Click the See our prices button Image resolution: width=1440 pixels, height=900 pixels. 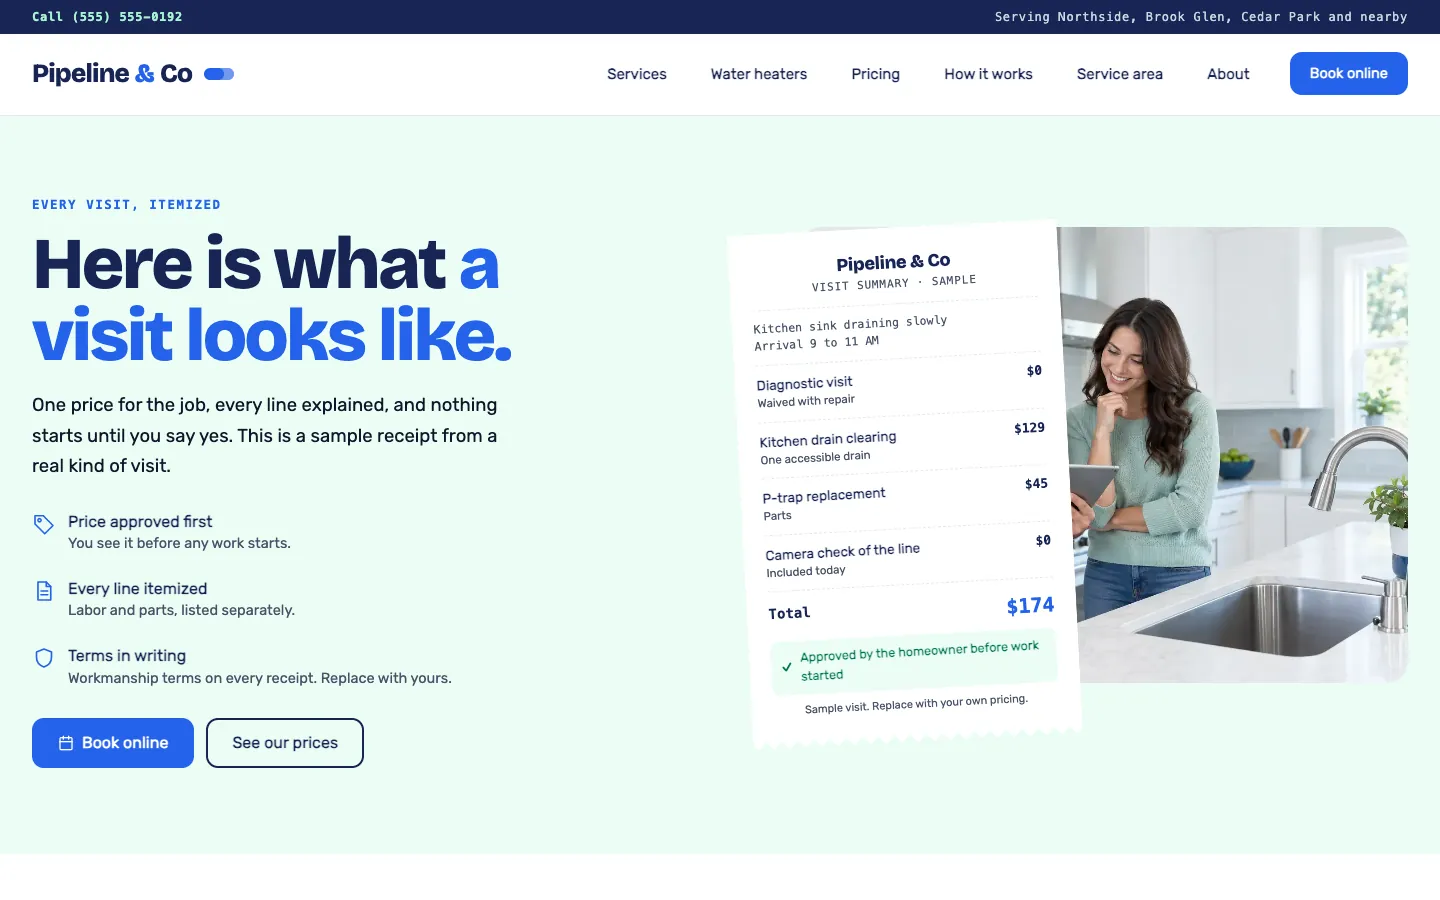285,743
